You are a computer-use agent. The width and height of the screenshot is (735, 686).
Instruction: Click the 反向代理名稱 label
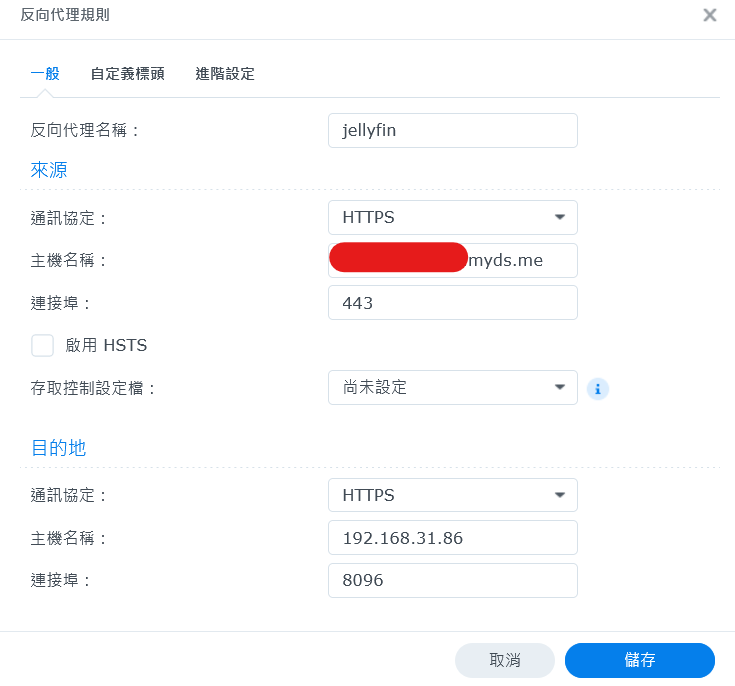[85, 130]
